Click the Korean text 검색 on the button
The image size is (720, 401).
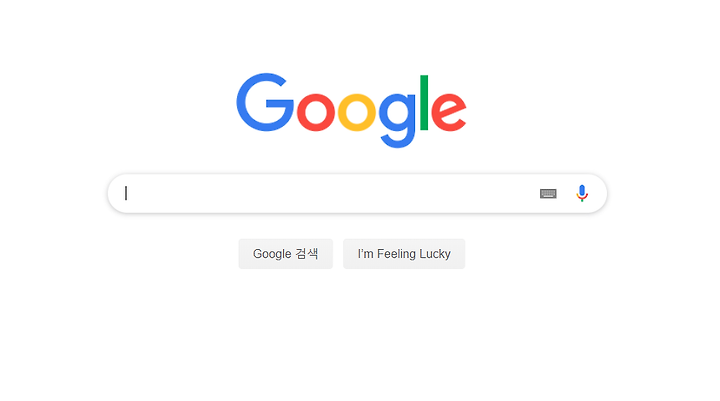click(x=307, y=254)
